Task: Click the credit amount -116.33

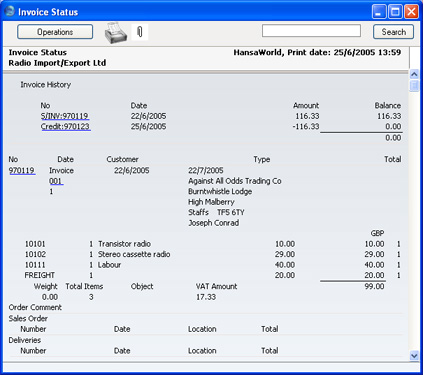Action: [x=306, y=127]
